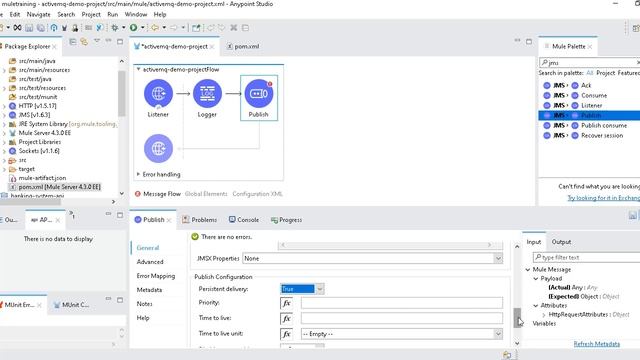Select the faded response Listener icon in flow
640x360 pixels.
(x=158, y=149)
